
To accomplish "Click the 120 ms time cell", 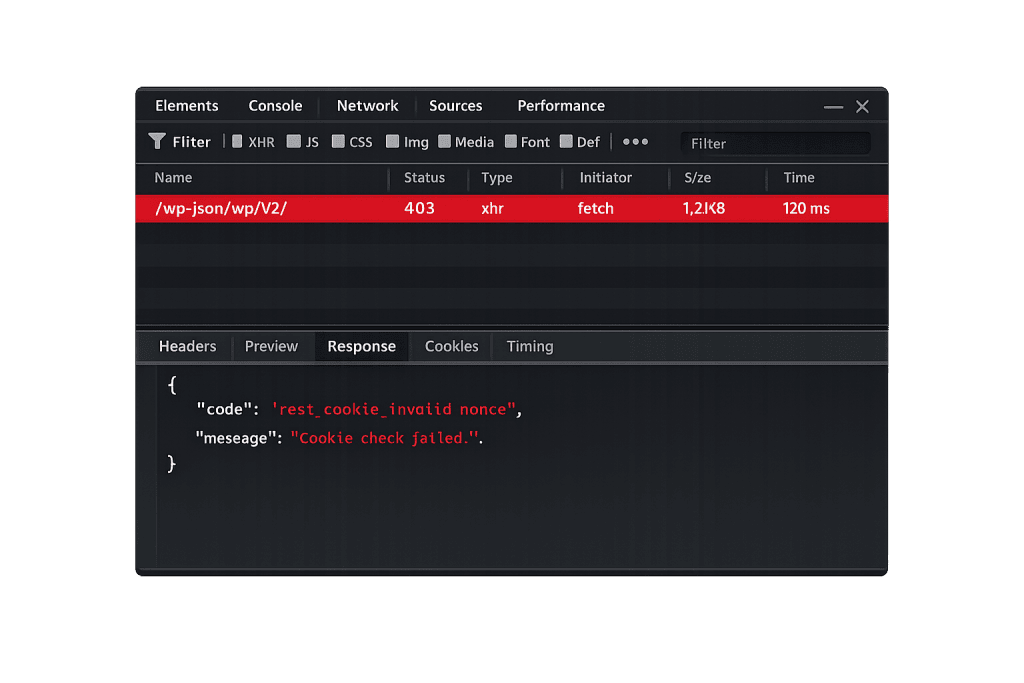I will point(806,208).
